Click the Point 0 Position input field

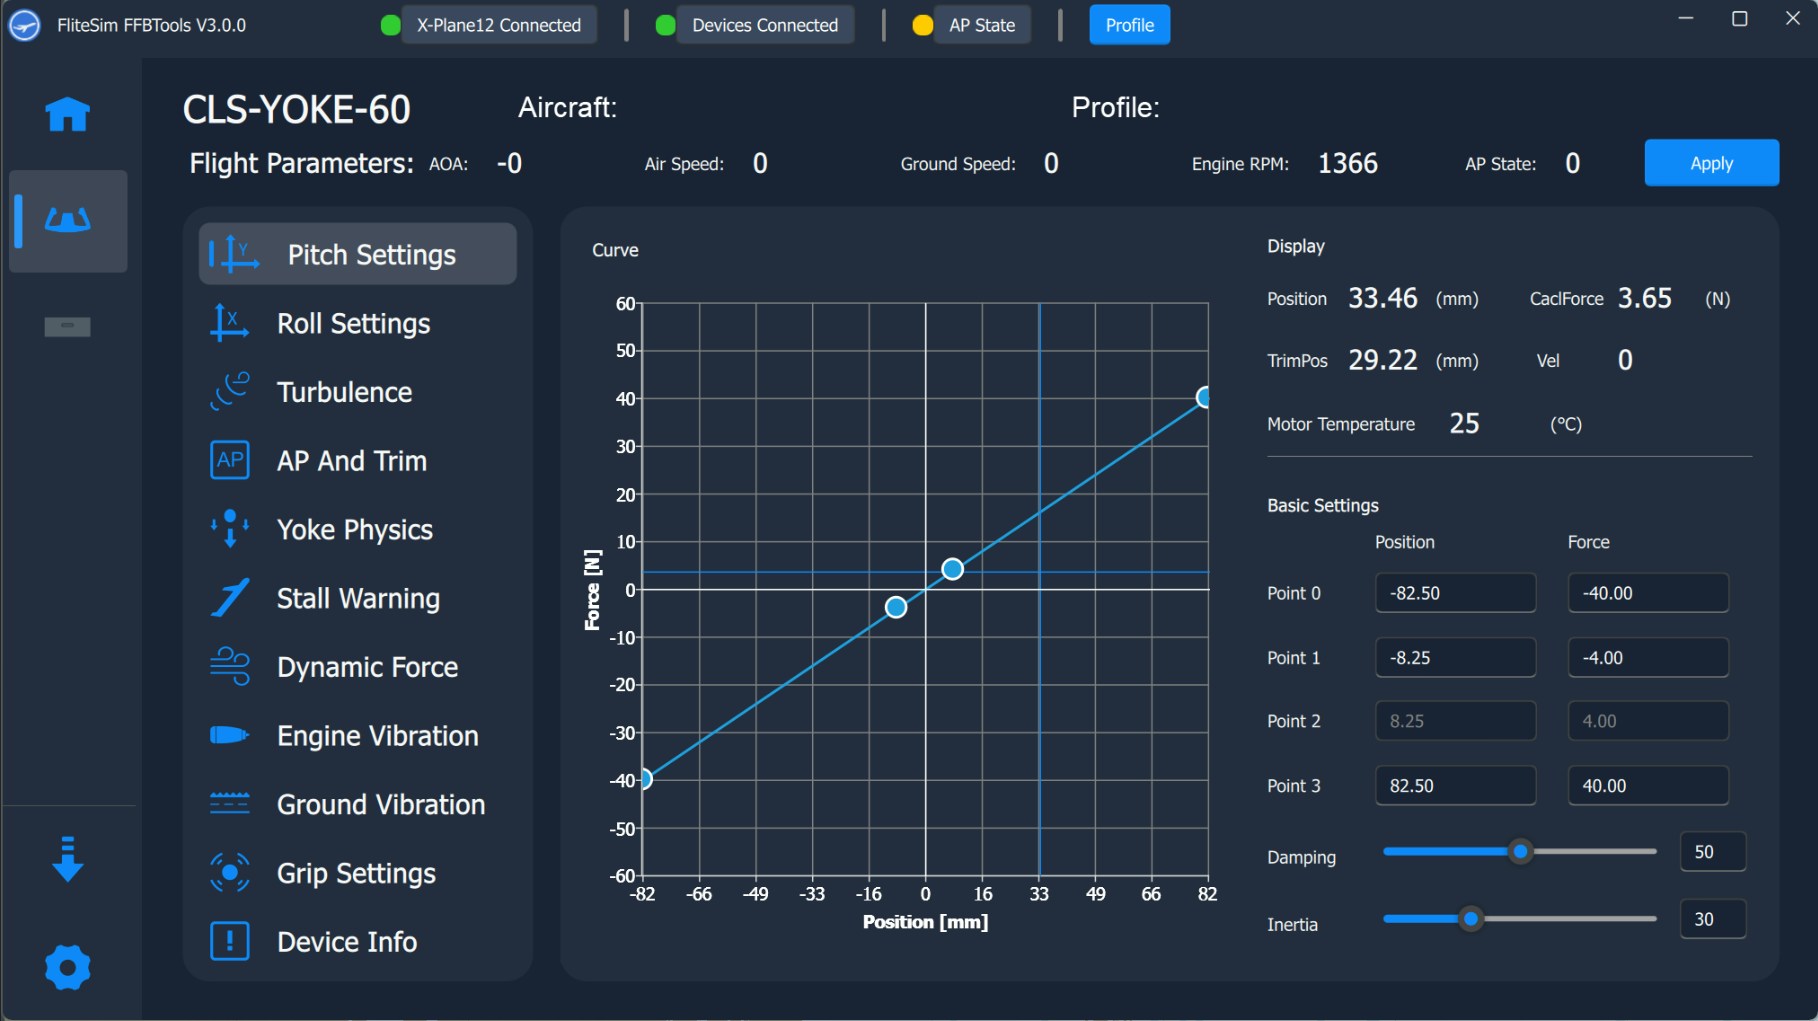pyautogui.click(x=1455, y=593)
